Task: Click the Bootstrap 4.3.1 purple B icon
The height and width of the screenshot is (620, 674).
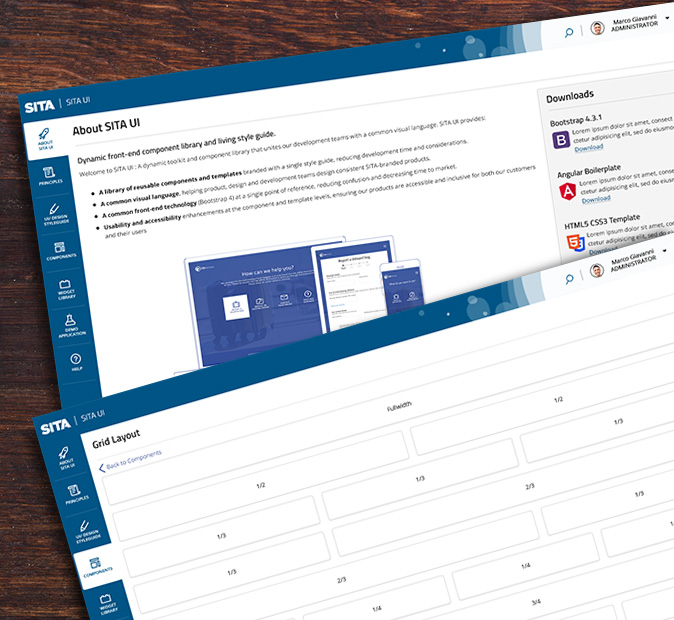Action: (561, 140)
